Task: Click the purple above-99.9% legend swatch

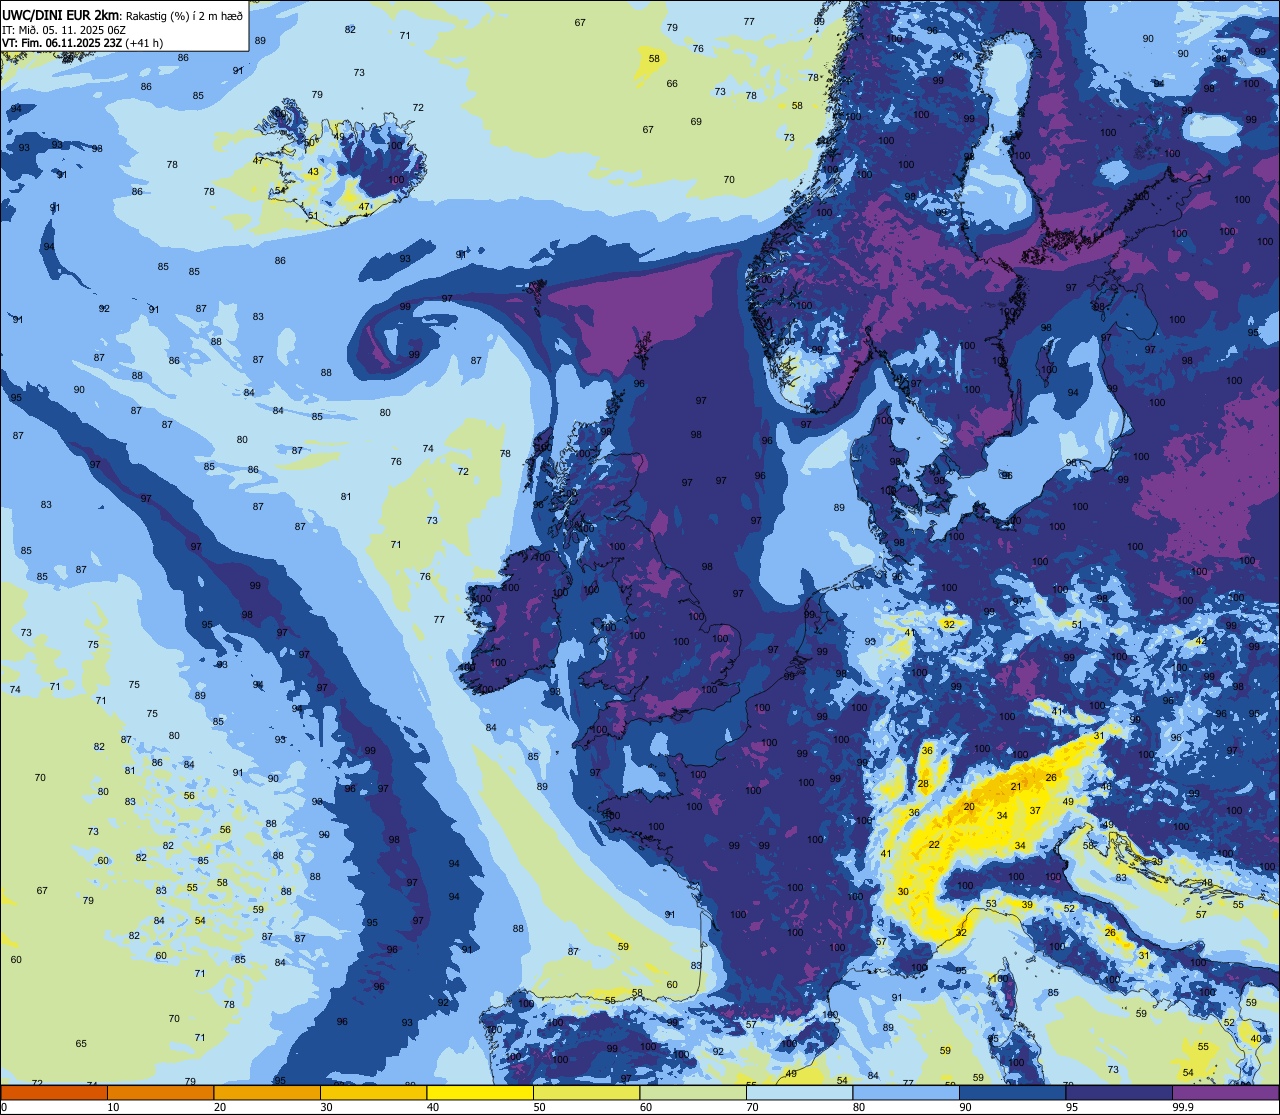Action: pos(1225,1092)
